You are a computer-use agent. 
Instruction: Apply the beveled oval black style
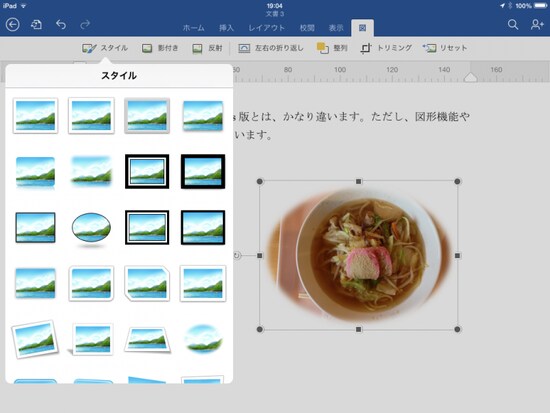coord(91,229)
